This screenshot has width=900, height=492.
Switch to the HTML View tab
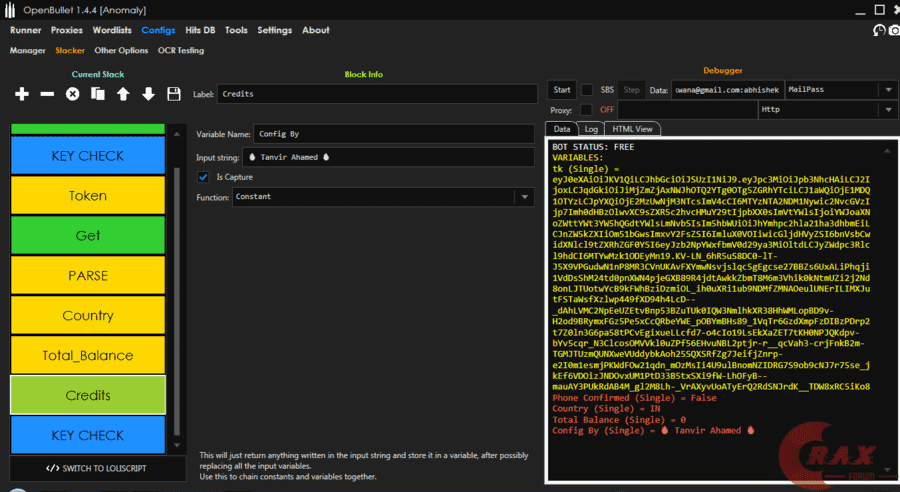632,129
